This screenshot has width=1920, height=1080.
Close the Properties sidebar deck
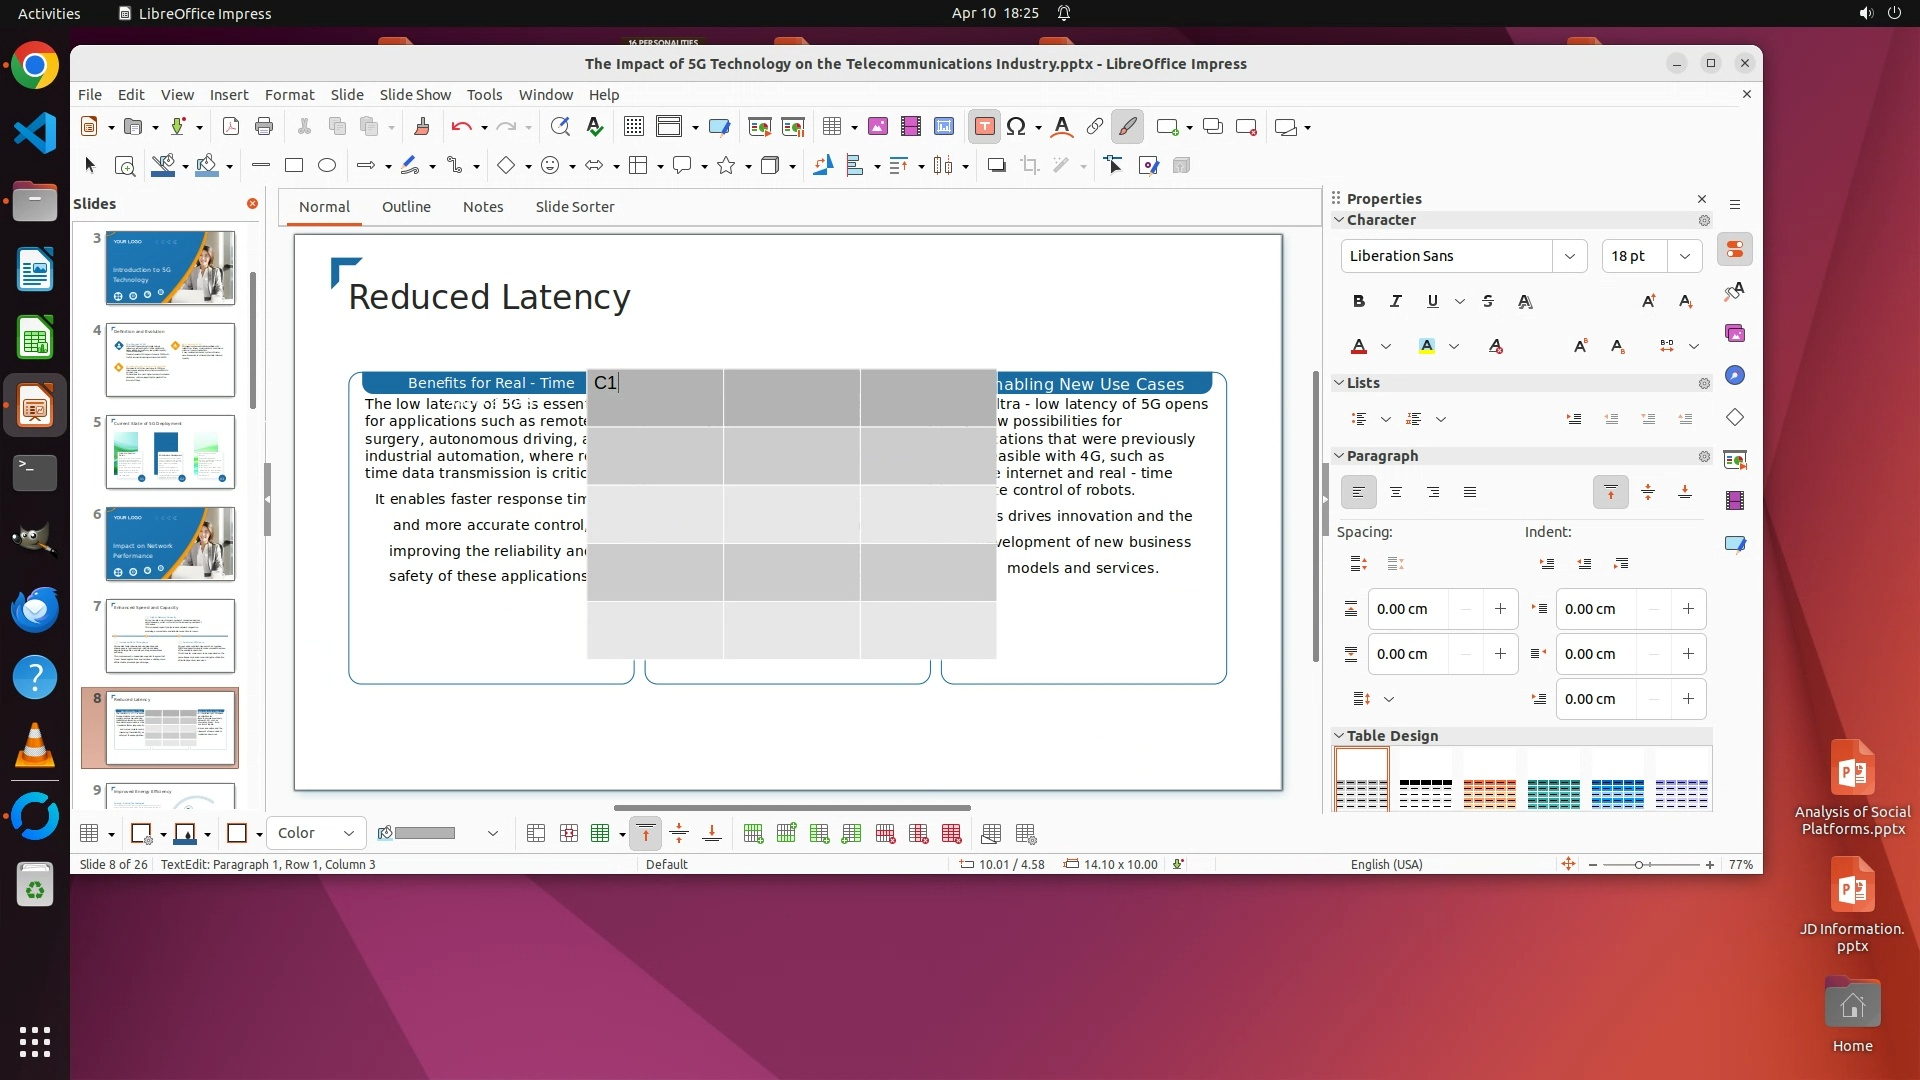tap(1702, 199)
